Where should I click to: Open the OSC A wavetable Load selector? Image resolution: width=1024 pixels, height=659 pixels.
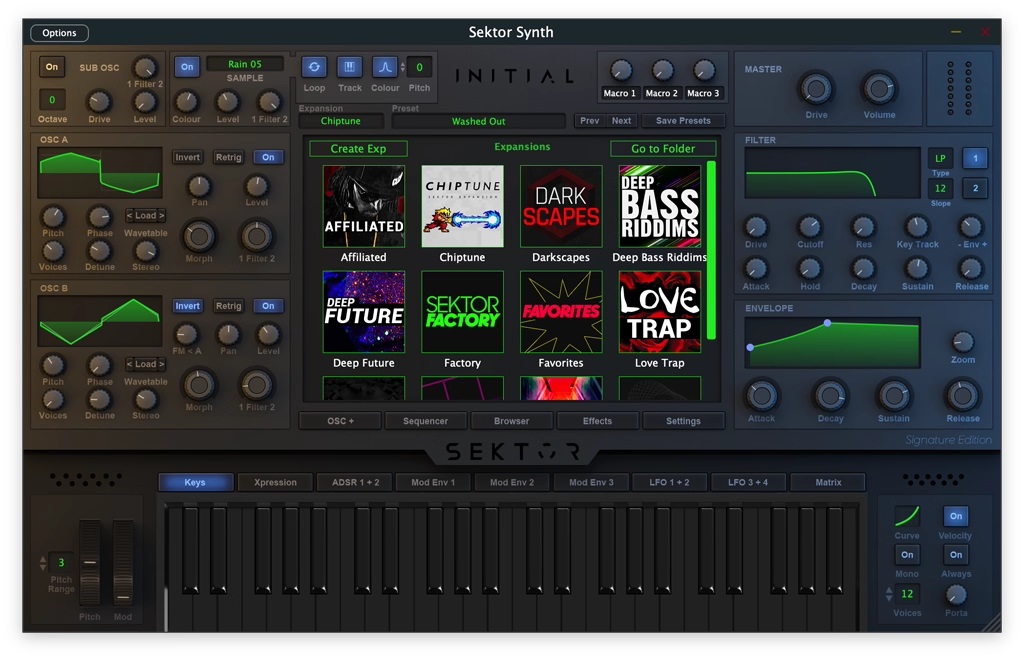145,215
